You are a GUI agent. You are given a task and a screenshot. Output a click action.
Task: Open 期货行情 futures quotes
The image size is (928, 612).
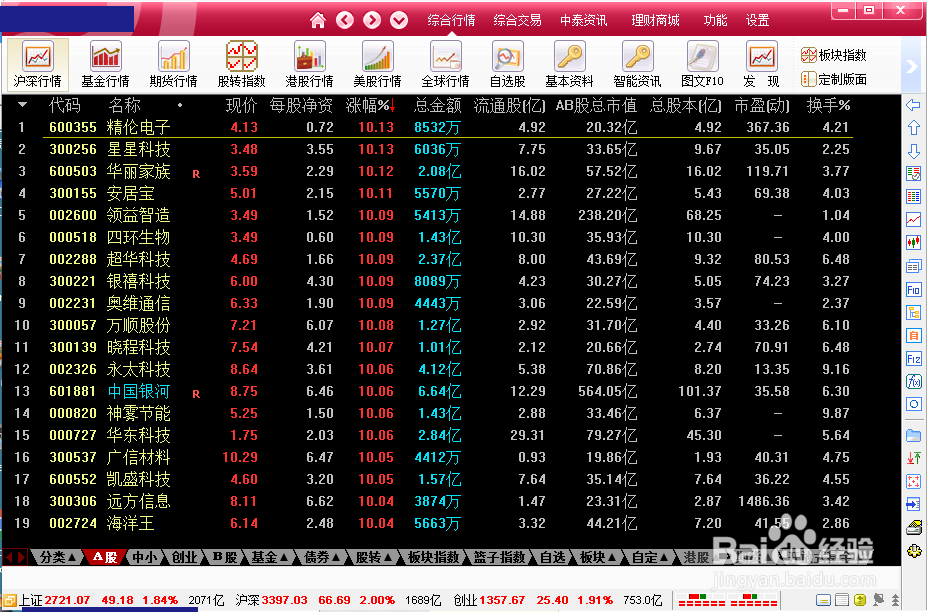click(173, 65)
